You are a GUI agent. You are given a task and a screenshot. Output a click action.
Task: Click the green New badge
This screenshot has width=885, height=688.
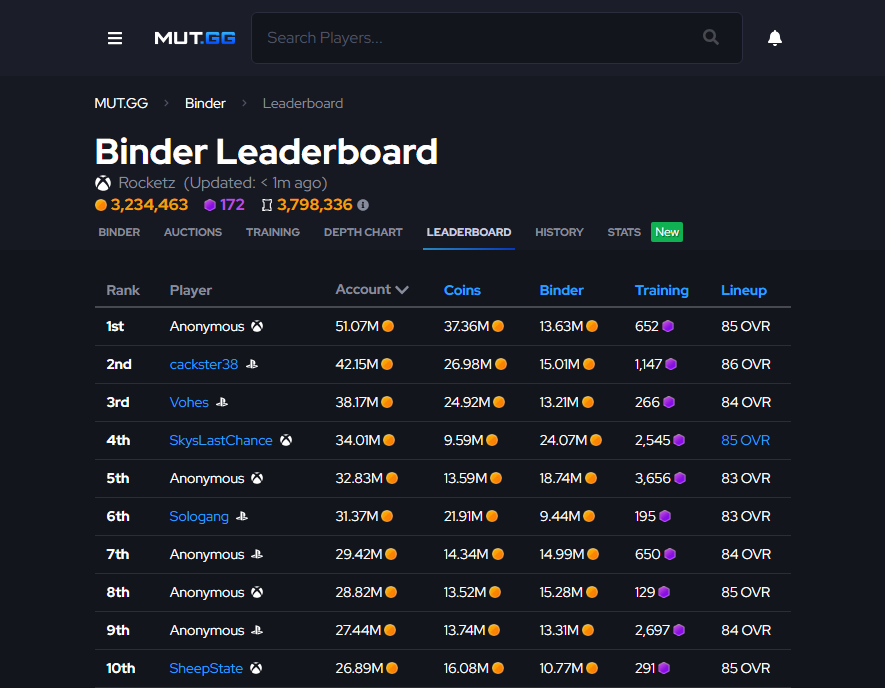tap(667, 232)
